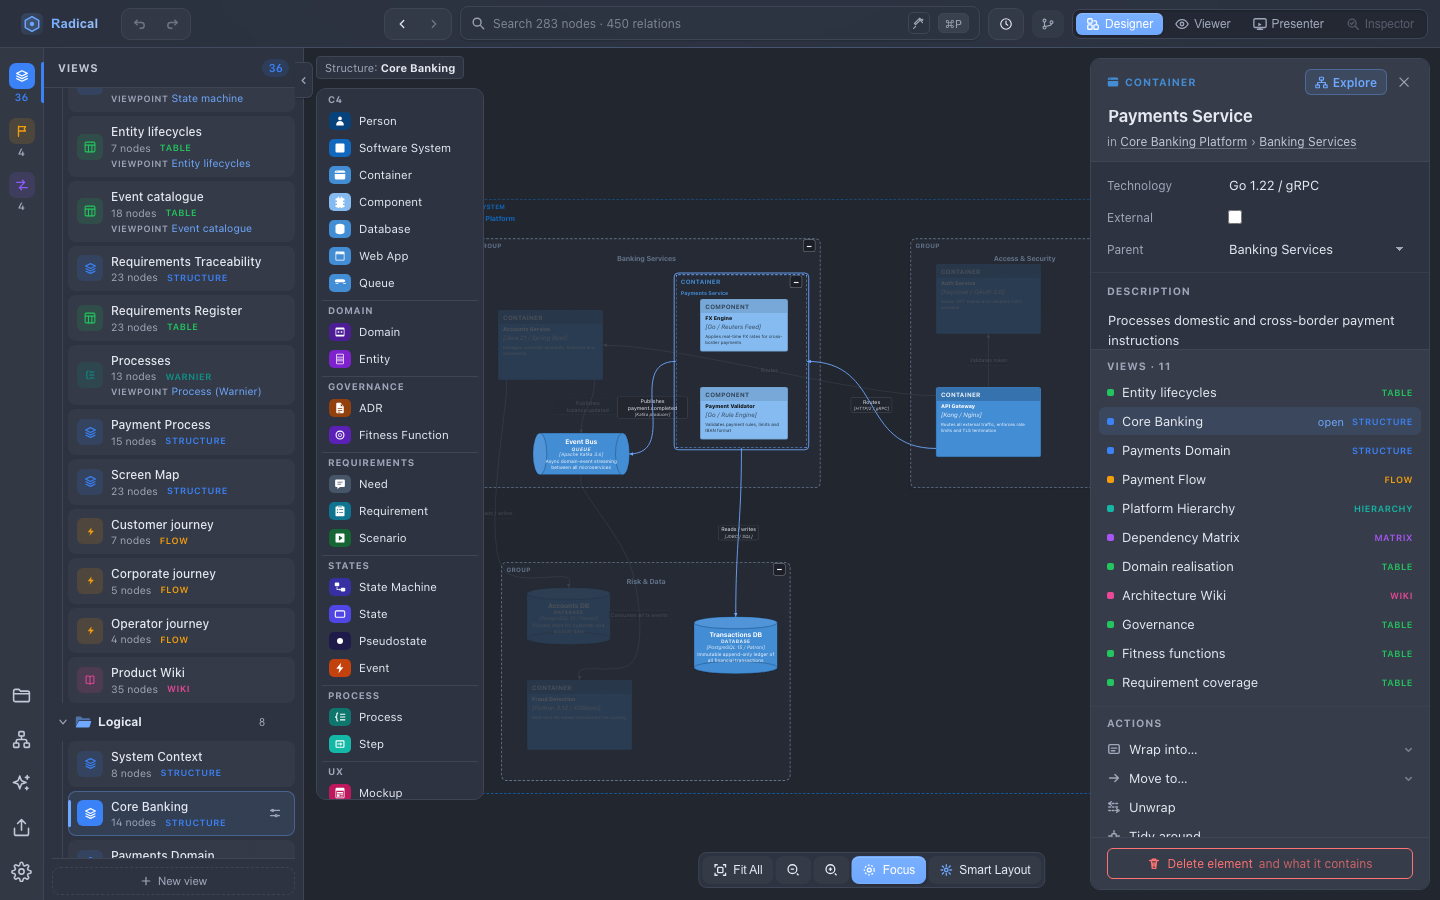
Task: Click the branch icon in top toolbar
Action: 1048,24
